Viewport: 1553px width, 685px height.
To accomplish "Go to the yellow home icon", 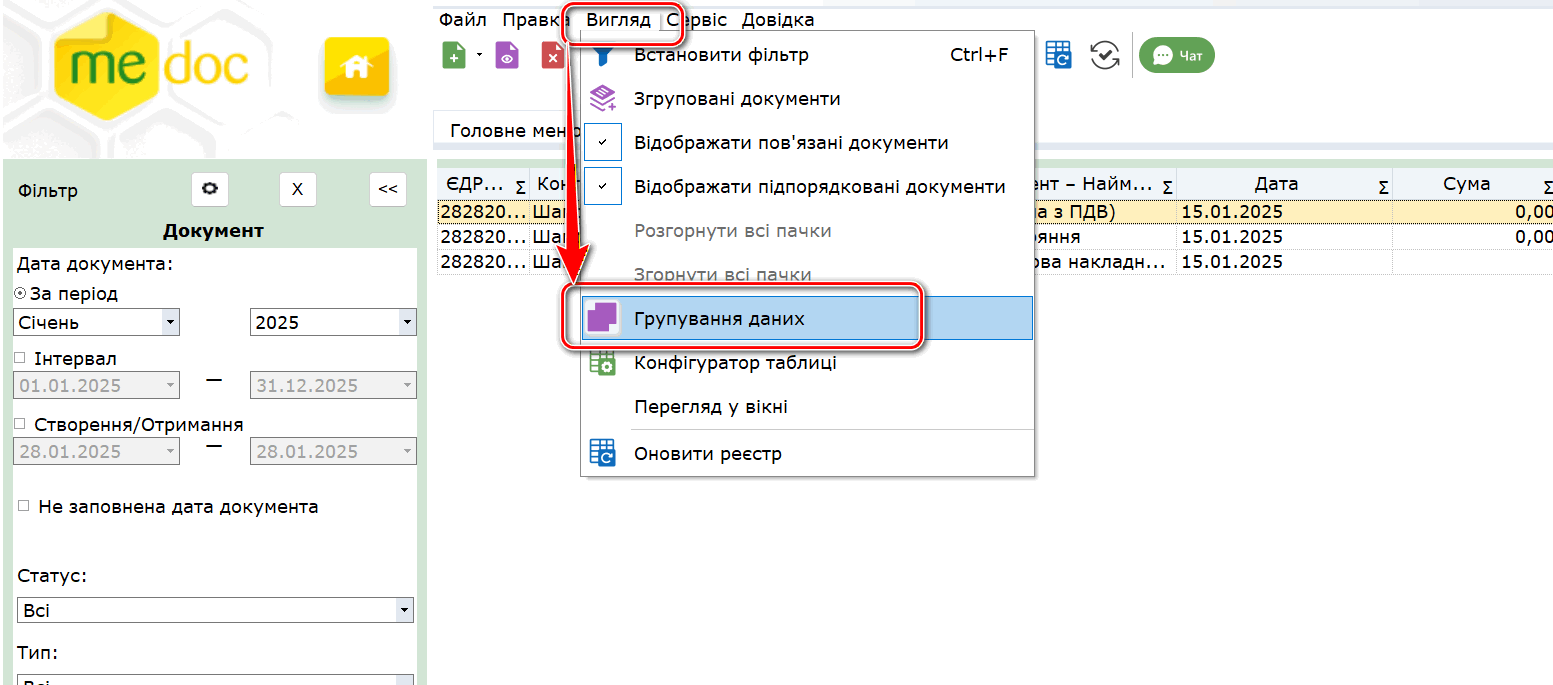I will (355, 68).
